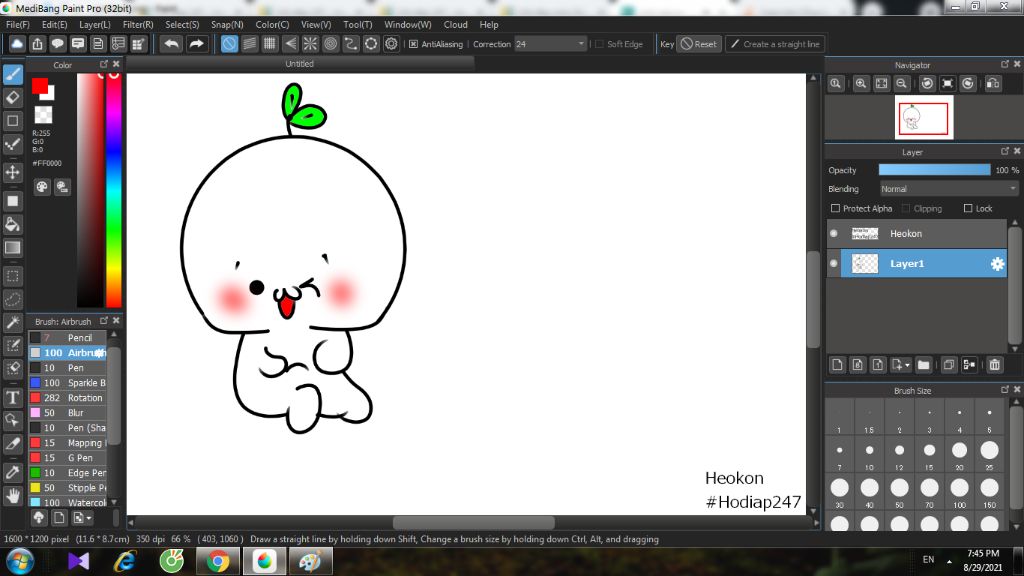Select the Brush tool in left toolbar

(12, 74)
